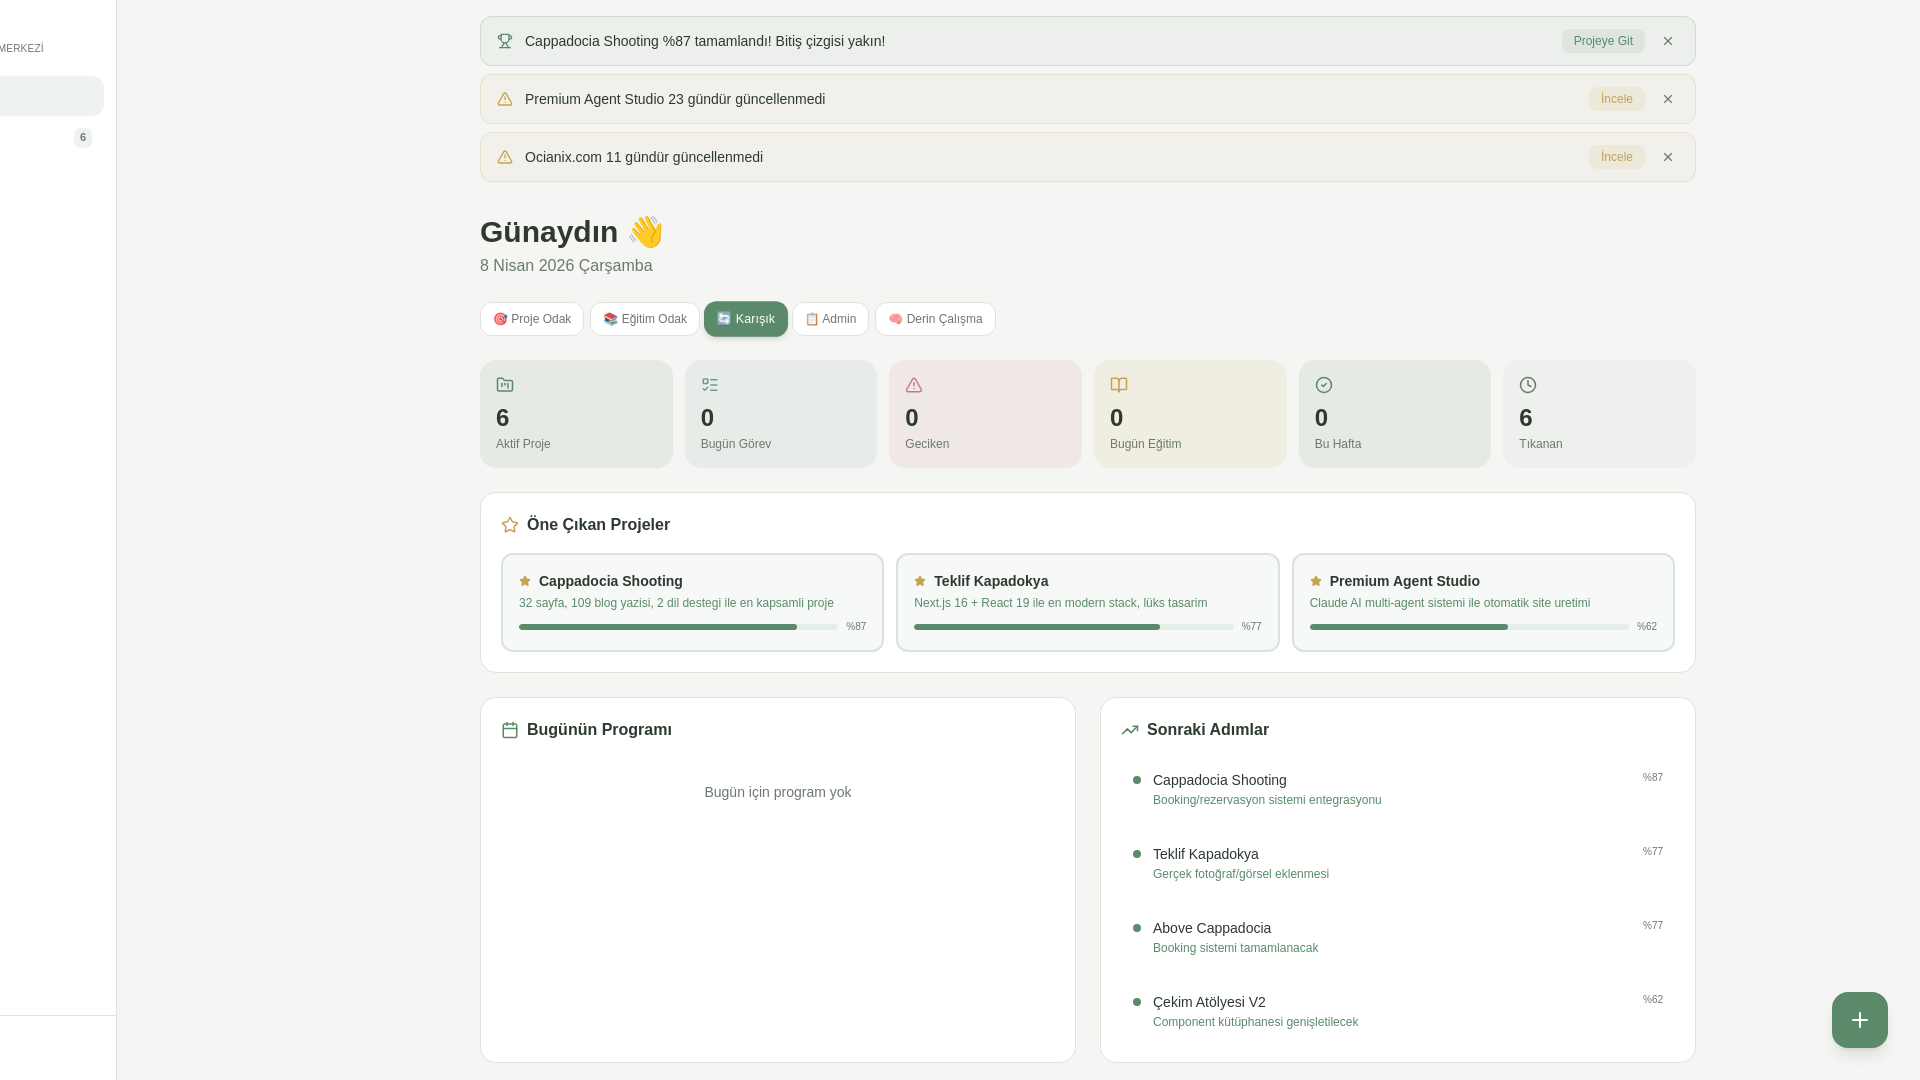The height and width of the screenshot is (1080, 1920).
Task: Select the Eğitim Odak mode
Action: [x=645, y=319]
